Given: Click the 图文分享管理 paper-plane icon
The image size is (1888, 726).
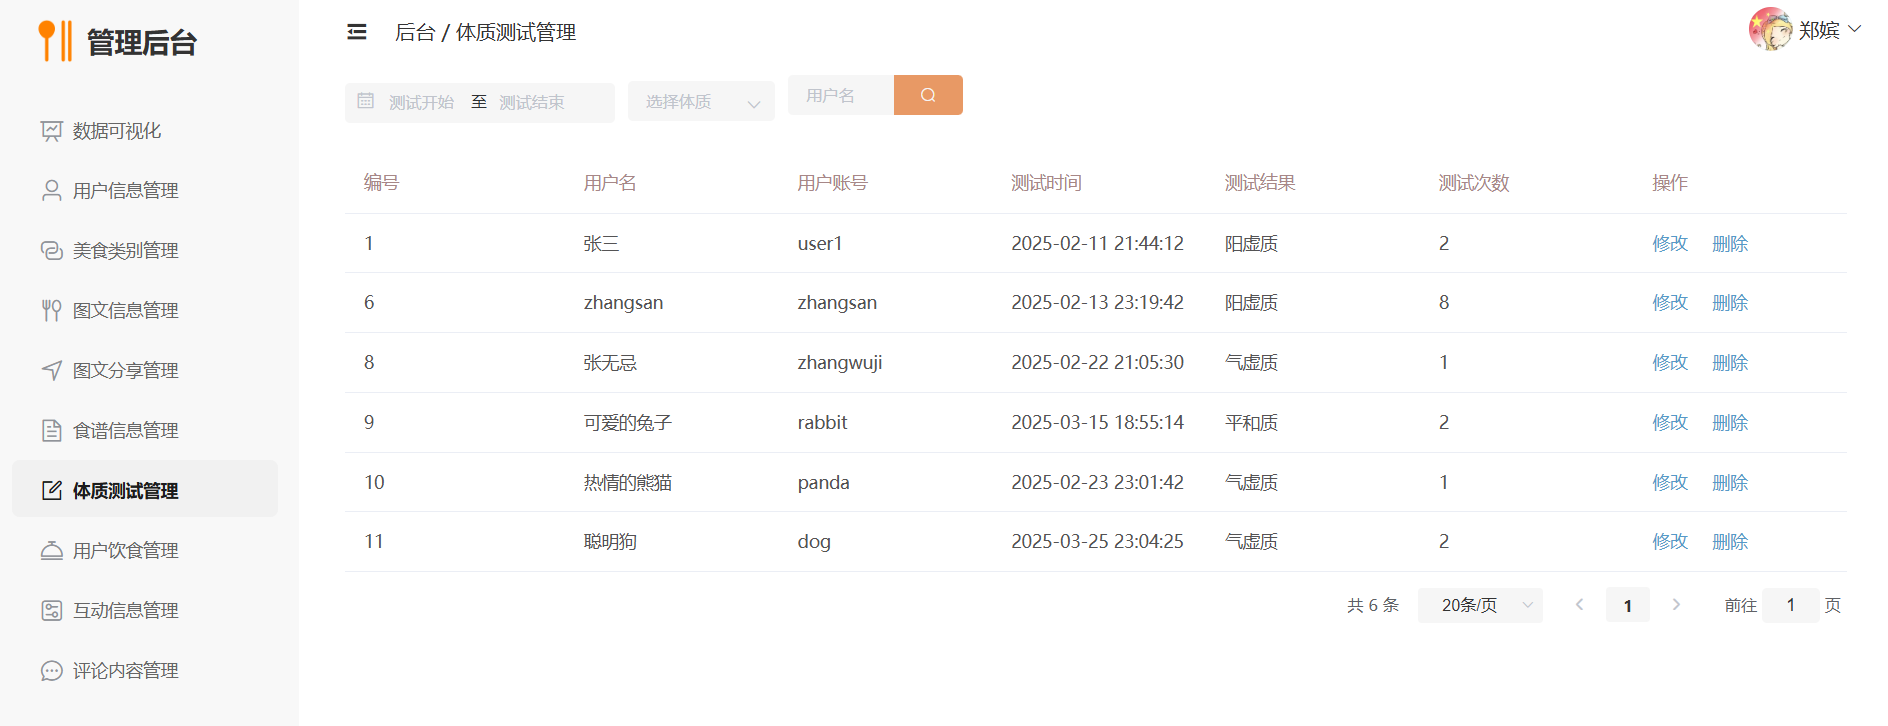Looking at the screenshot, I should click(52, 371).
